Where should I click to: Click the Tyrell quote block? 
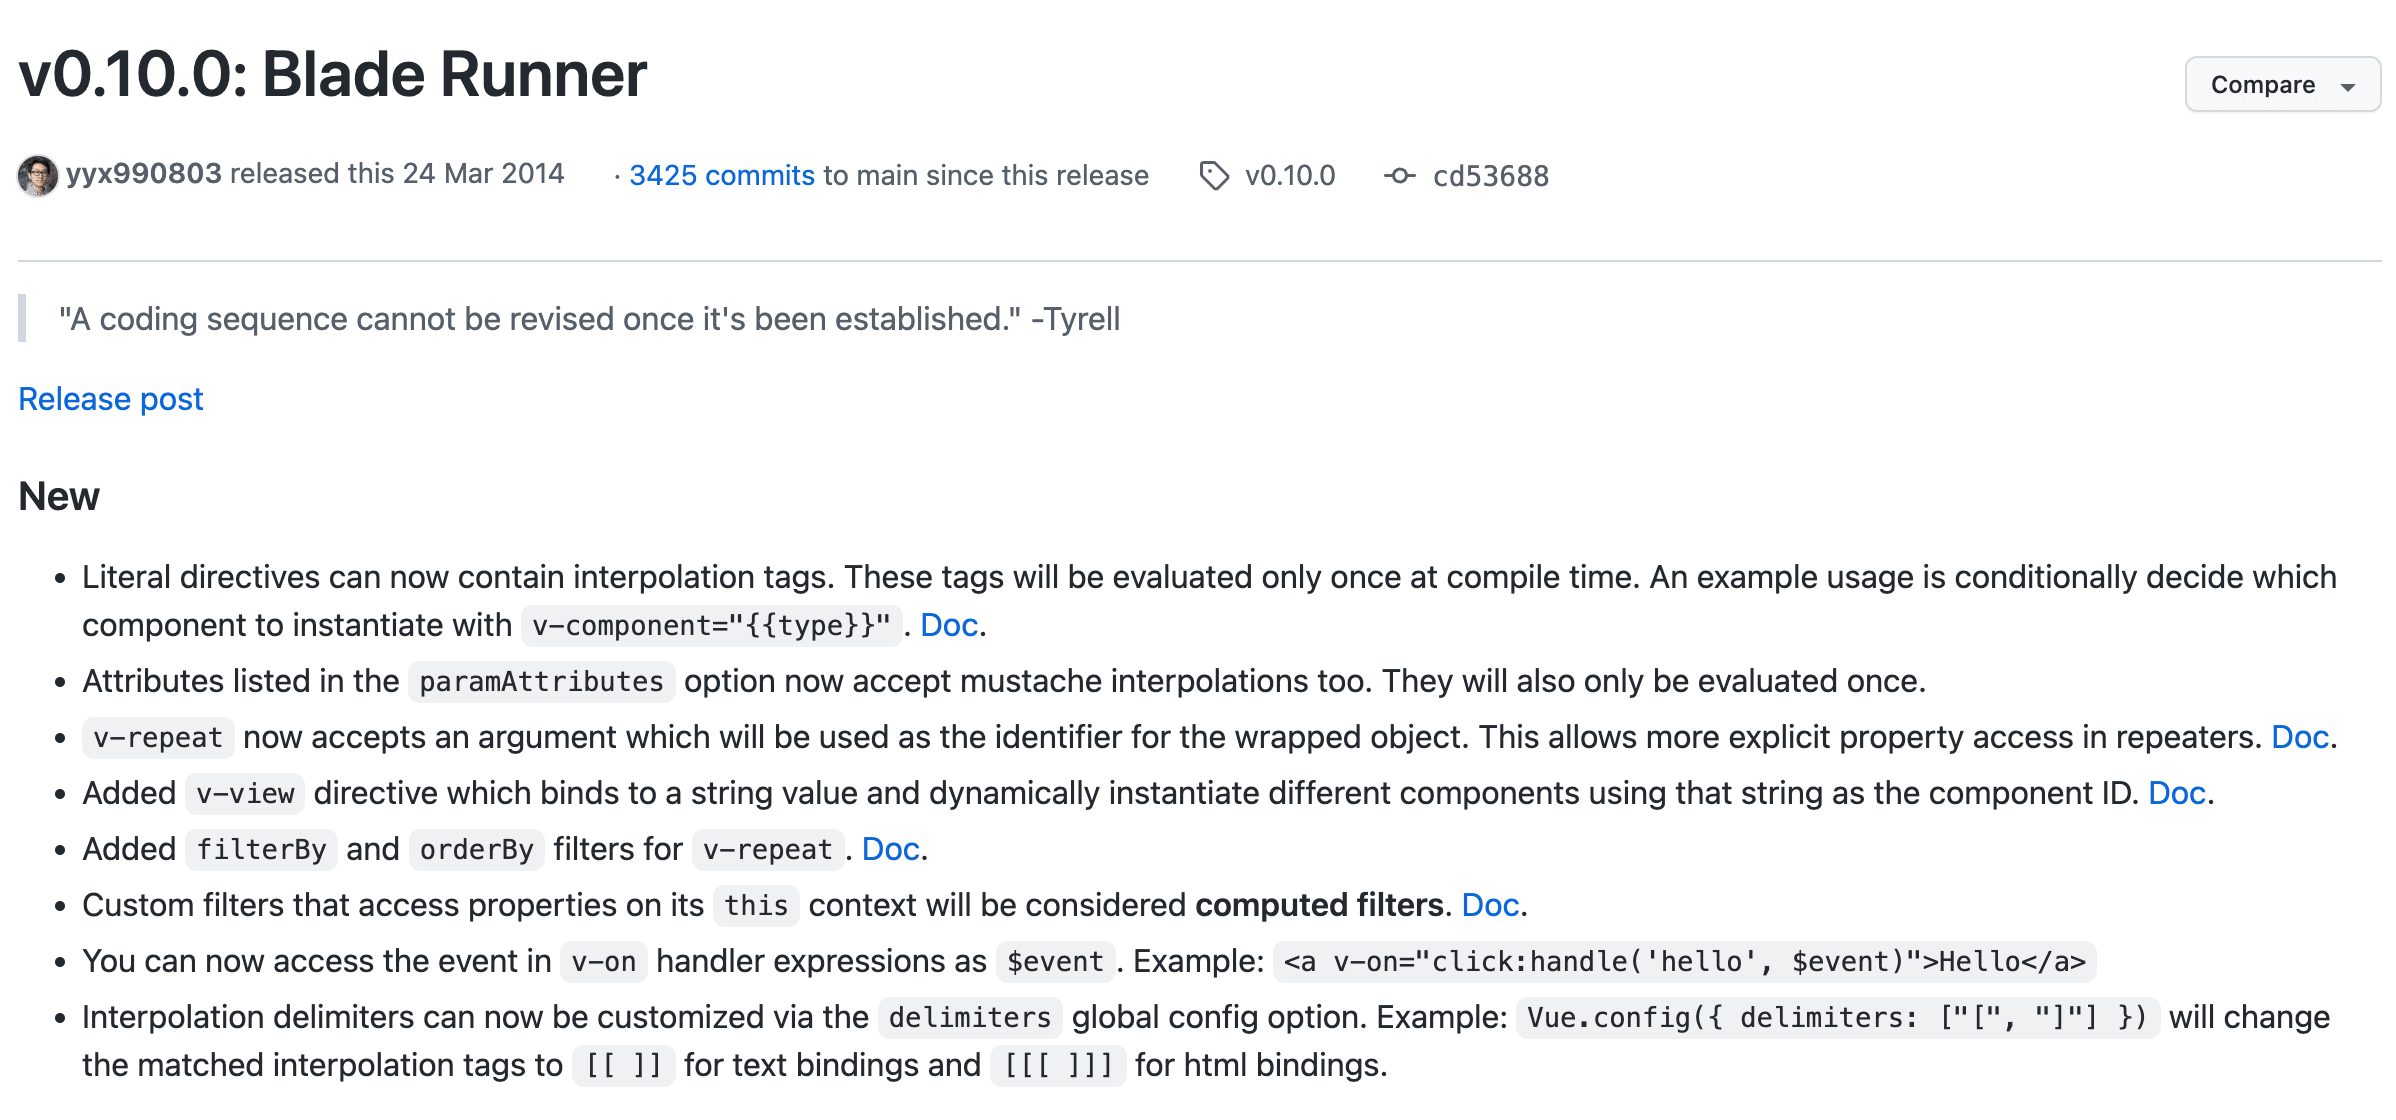[589, 319]
